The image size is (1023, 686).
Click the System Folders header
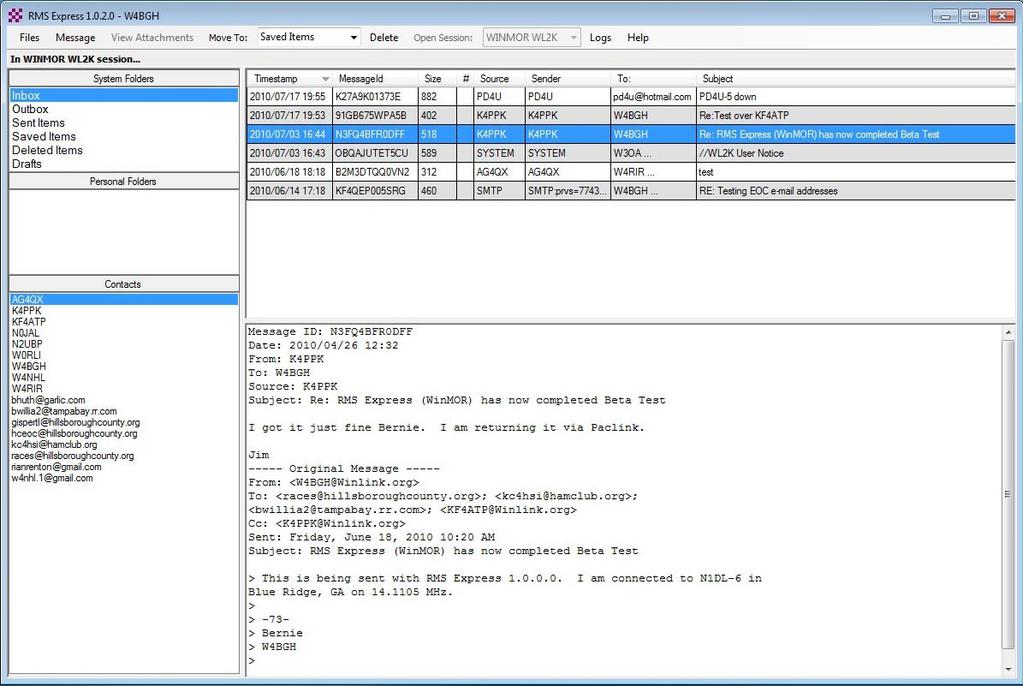[x=123, y=78]
